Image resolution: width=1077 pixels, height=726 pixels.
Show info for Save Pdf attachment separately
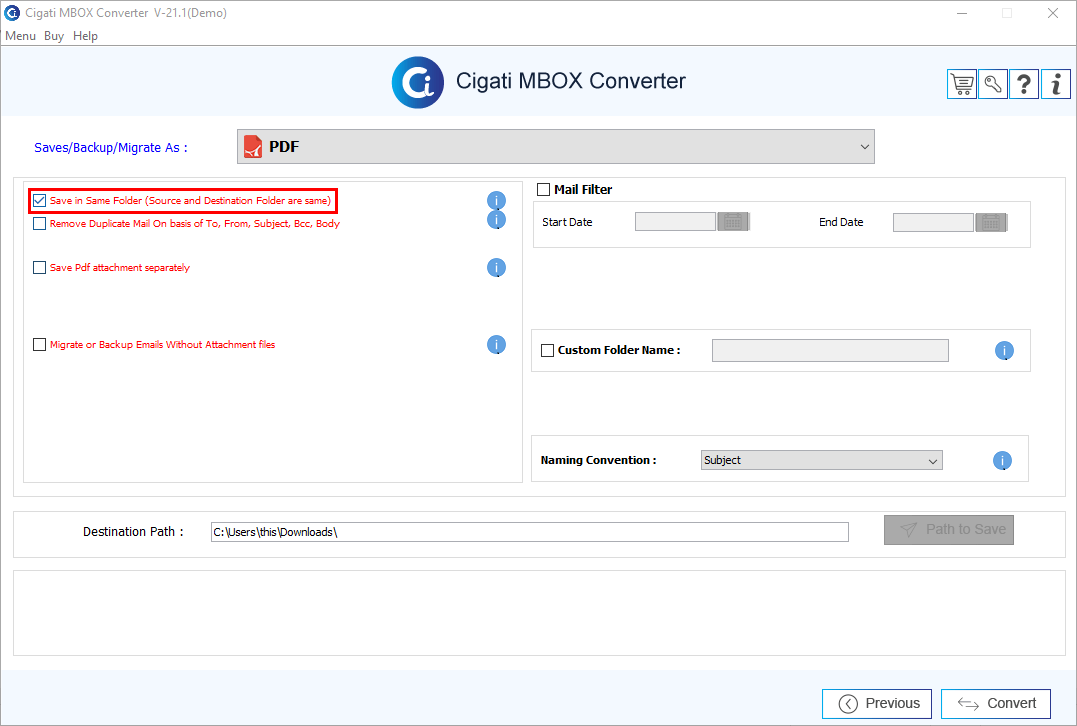tap(496, 267)
